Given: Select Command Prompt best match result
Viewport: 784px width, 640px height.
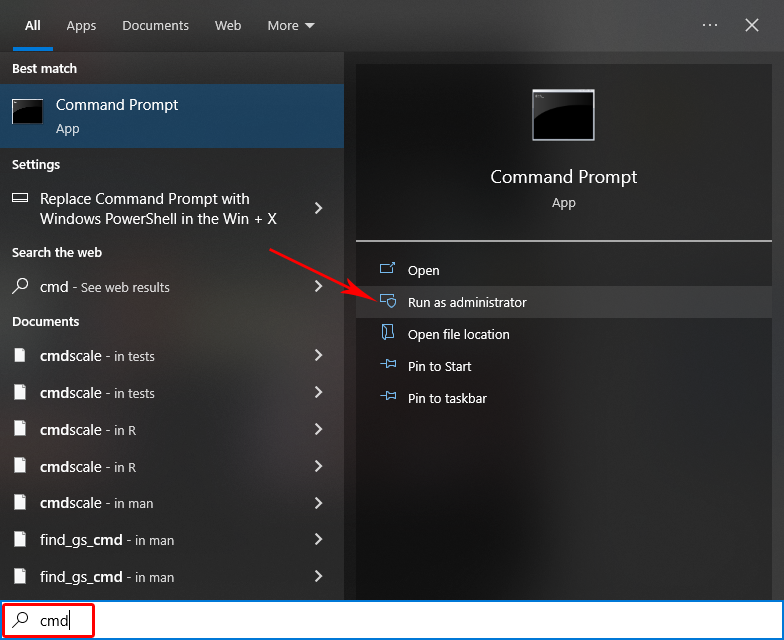Looking at the screenshot, I should point(172,116).
